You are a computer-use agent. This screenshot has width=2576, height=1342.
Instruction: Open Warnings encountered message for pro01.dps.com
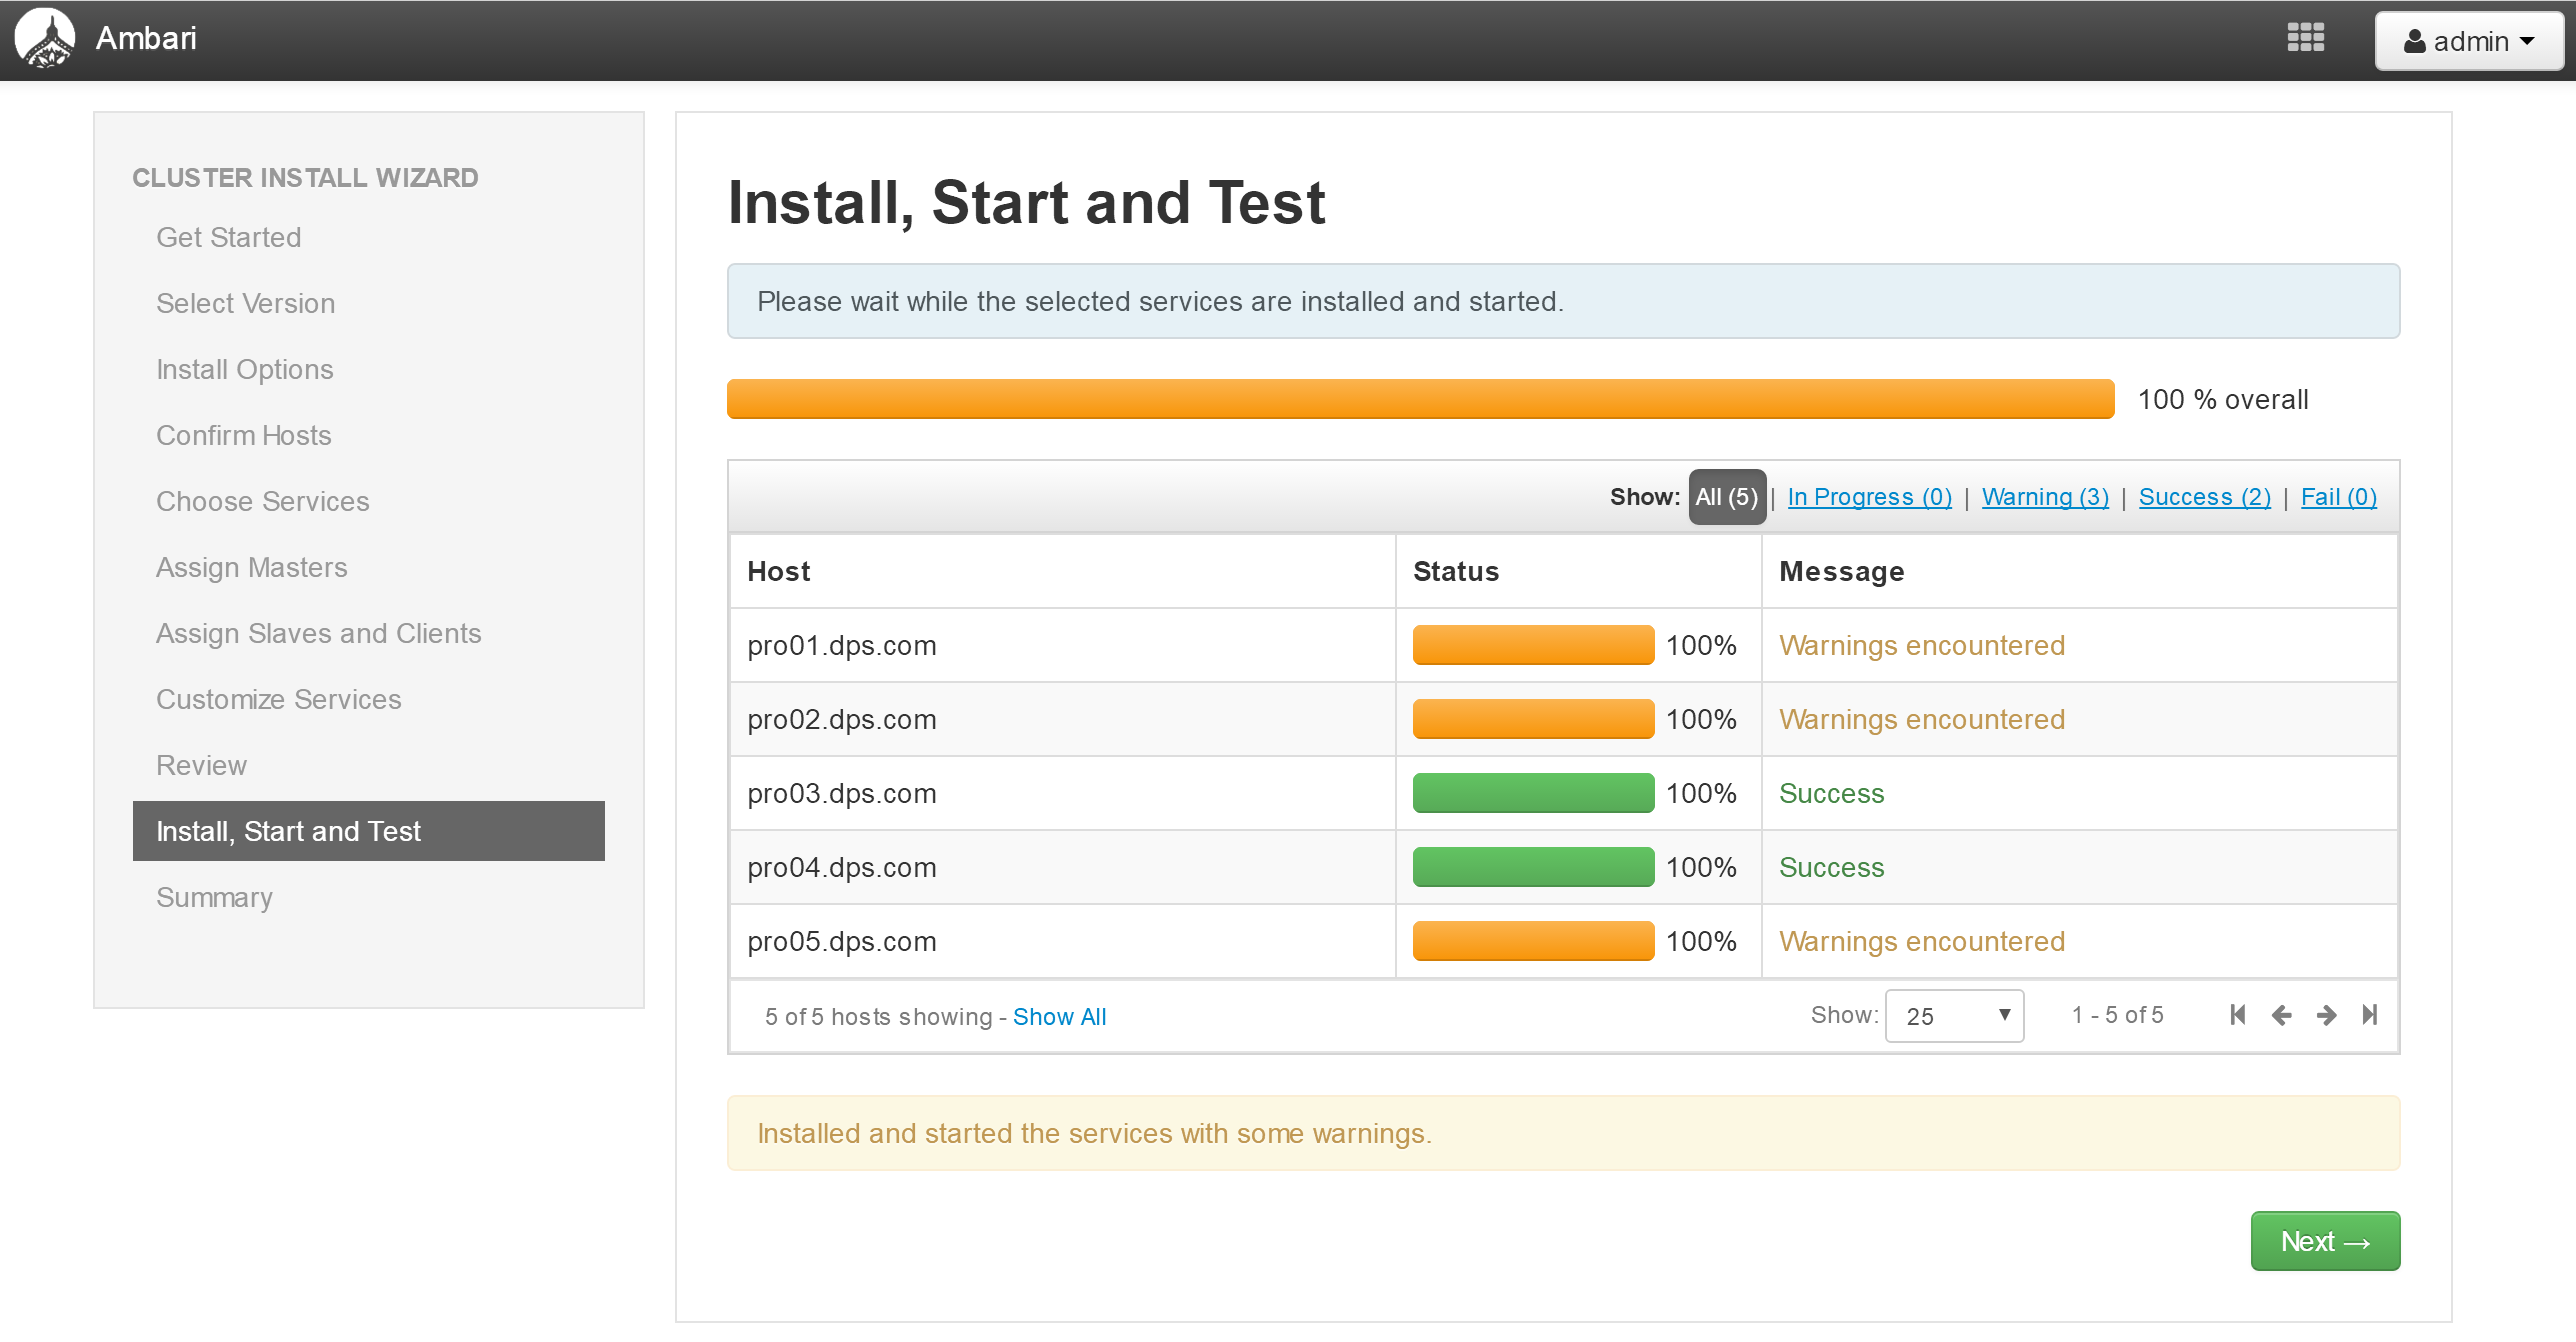click(1921, 645)
